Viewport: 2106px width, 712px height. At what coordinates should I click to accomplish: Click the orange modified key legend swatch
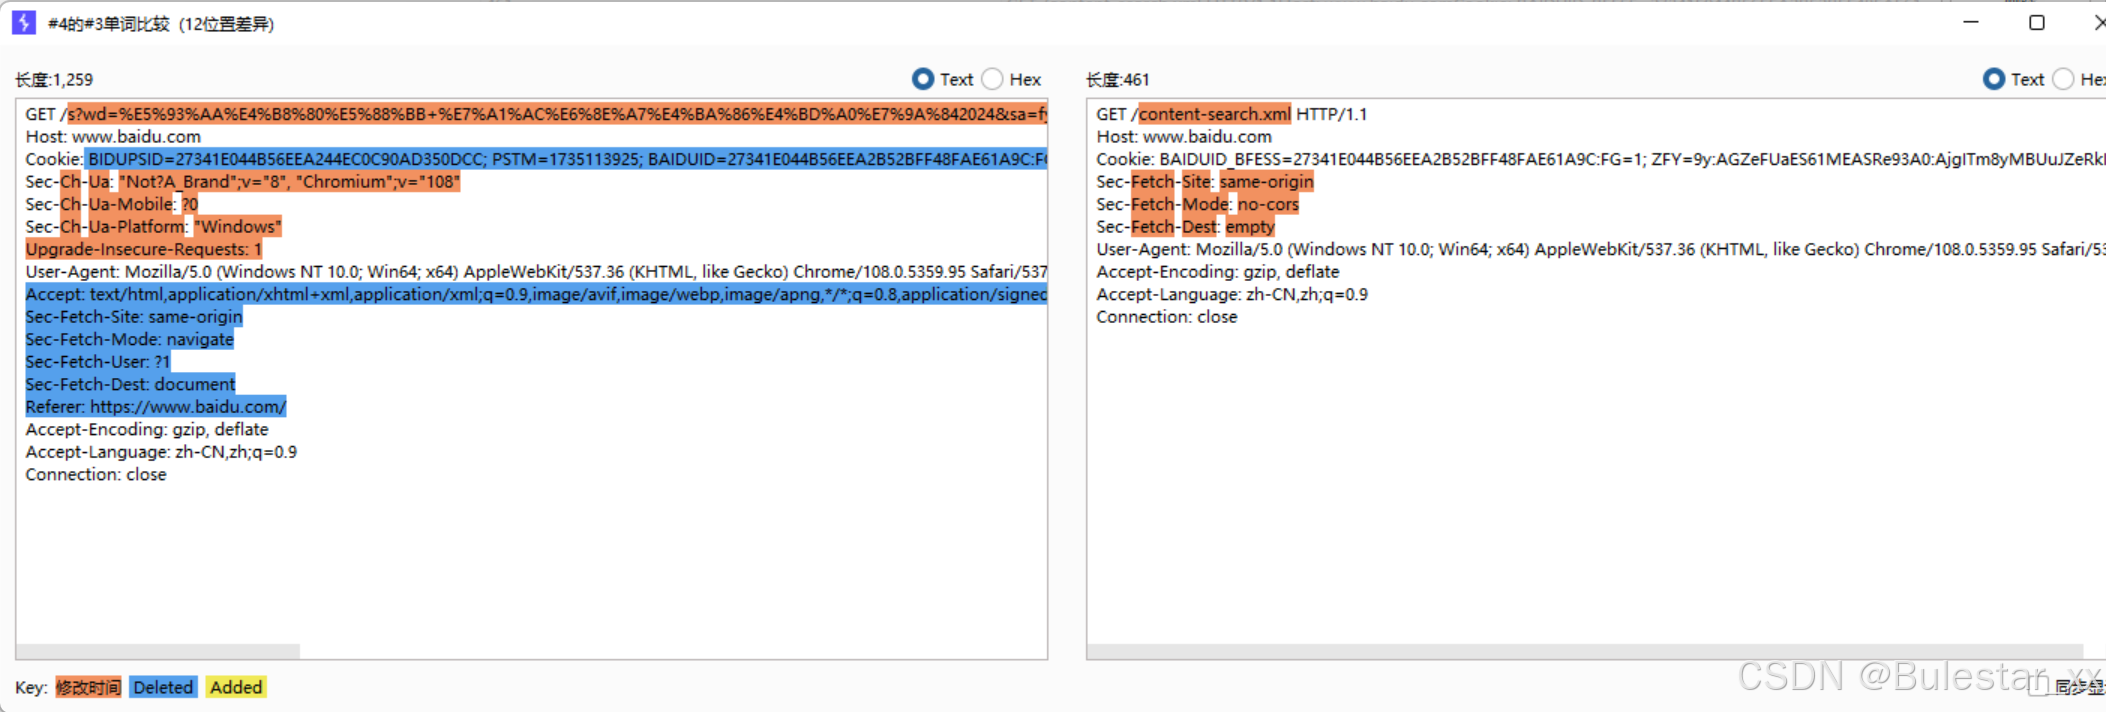coord(88,687)
